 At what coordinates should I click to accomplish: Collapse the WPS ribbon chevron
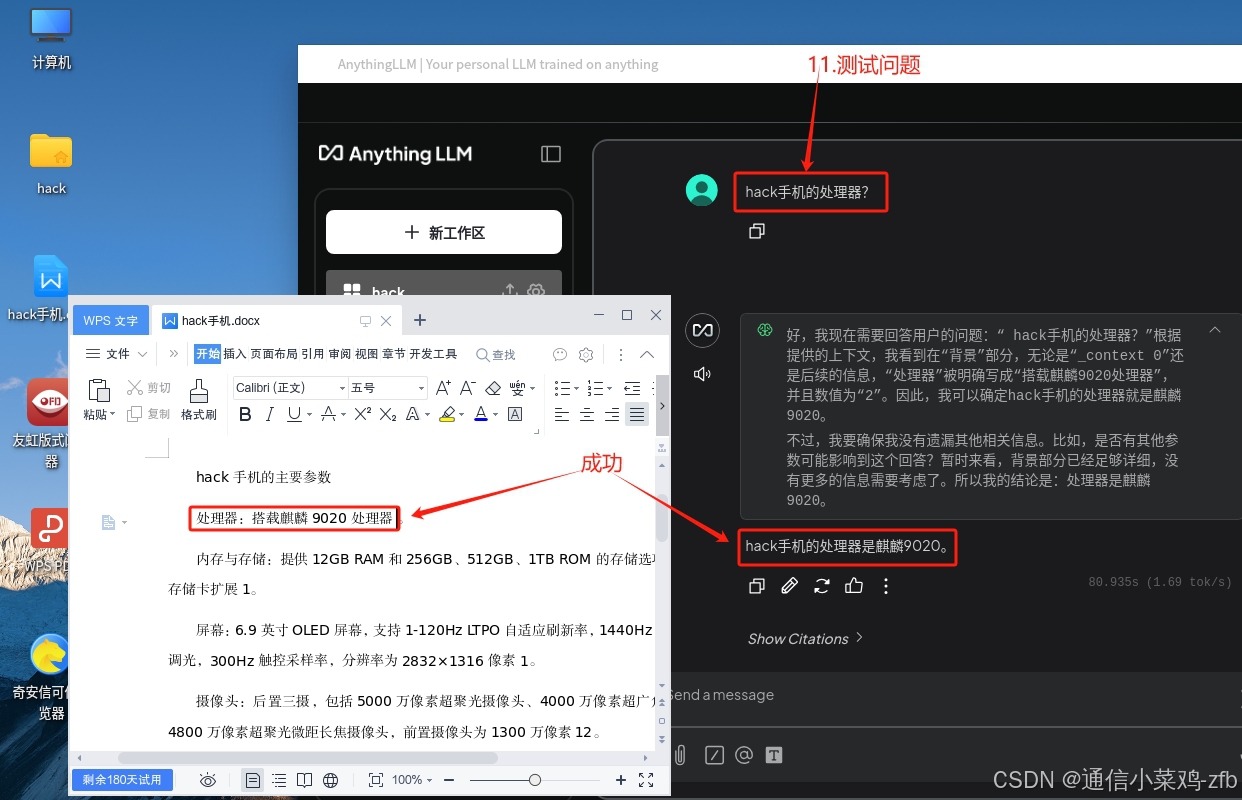tap(647, 354)
